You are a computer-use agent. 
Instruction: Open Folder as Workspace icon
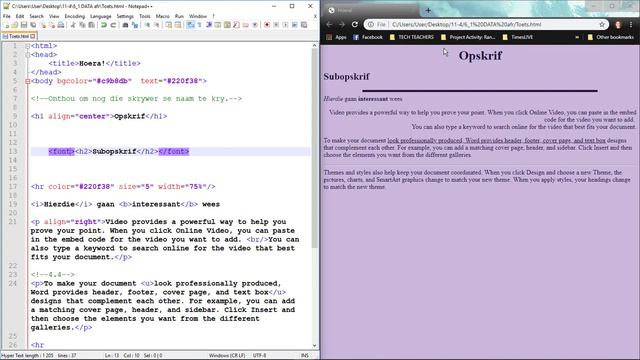[x=245, y=25]
